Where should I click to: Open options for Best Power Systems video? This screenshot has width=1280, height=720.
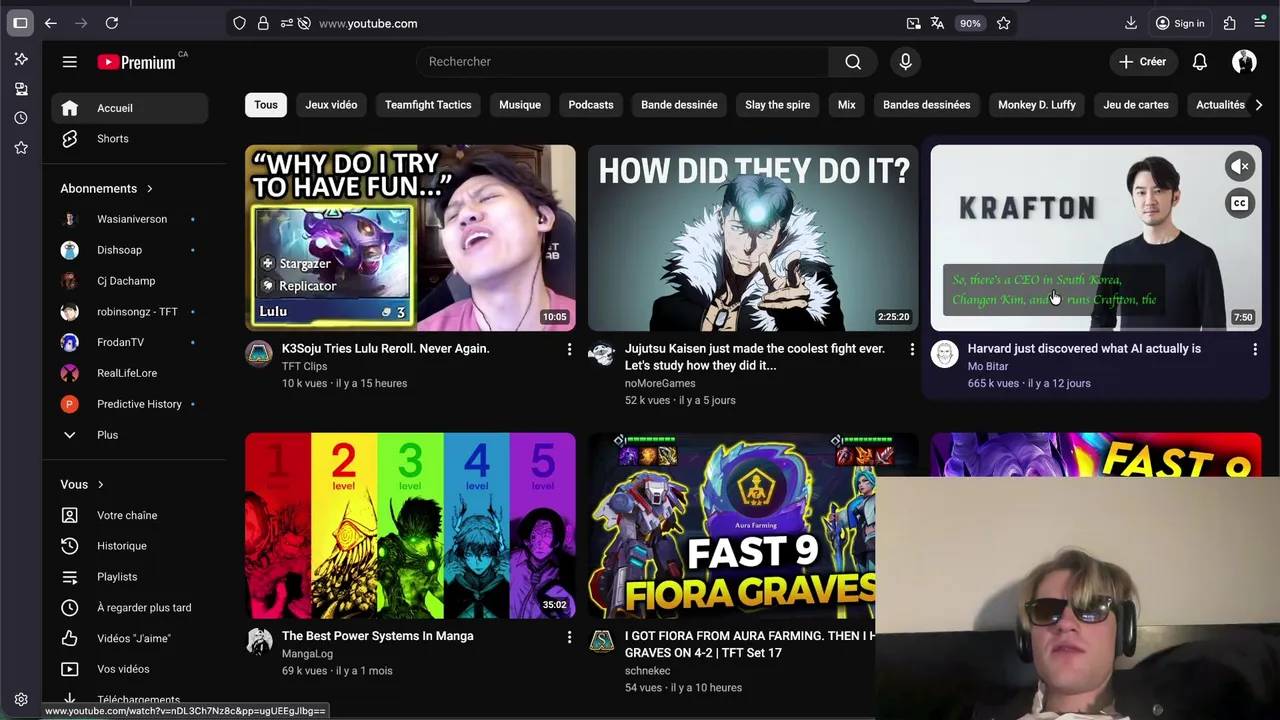(569, 637)
